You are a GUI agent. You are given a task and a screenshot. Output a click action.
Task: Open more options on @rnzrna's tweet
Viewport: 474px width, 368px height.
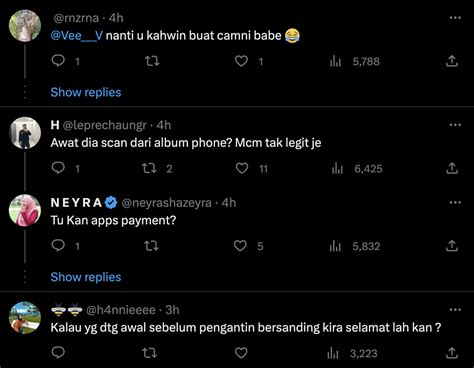[x=455, y=18]
